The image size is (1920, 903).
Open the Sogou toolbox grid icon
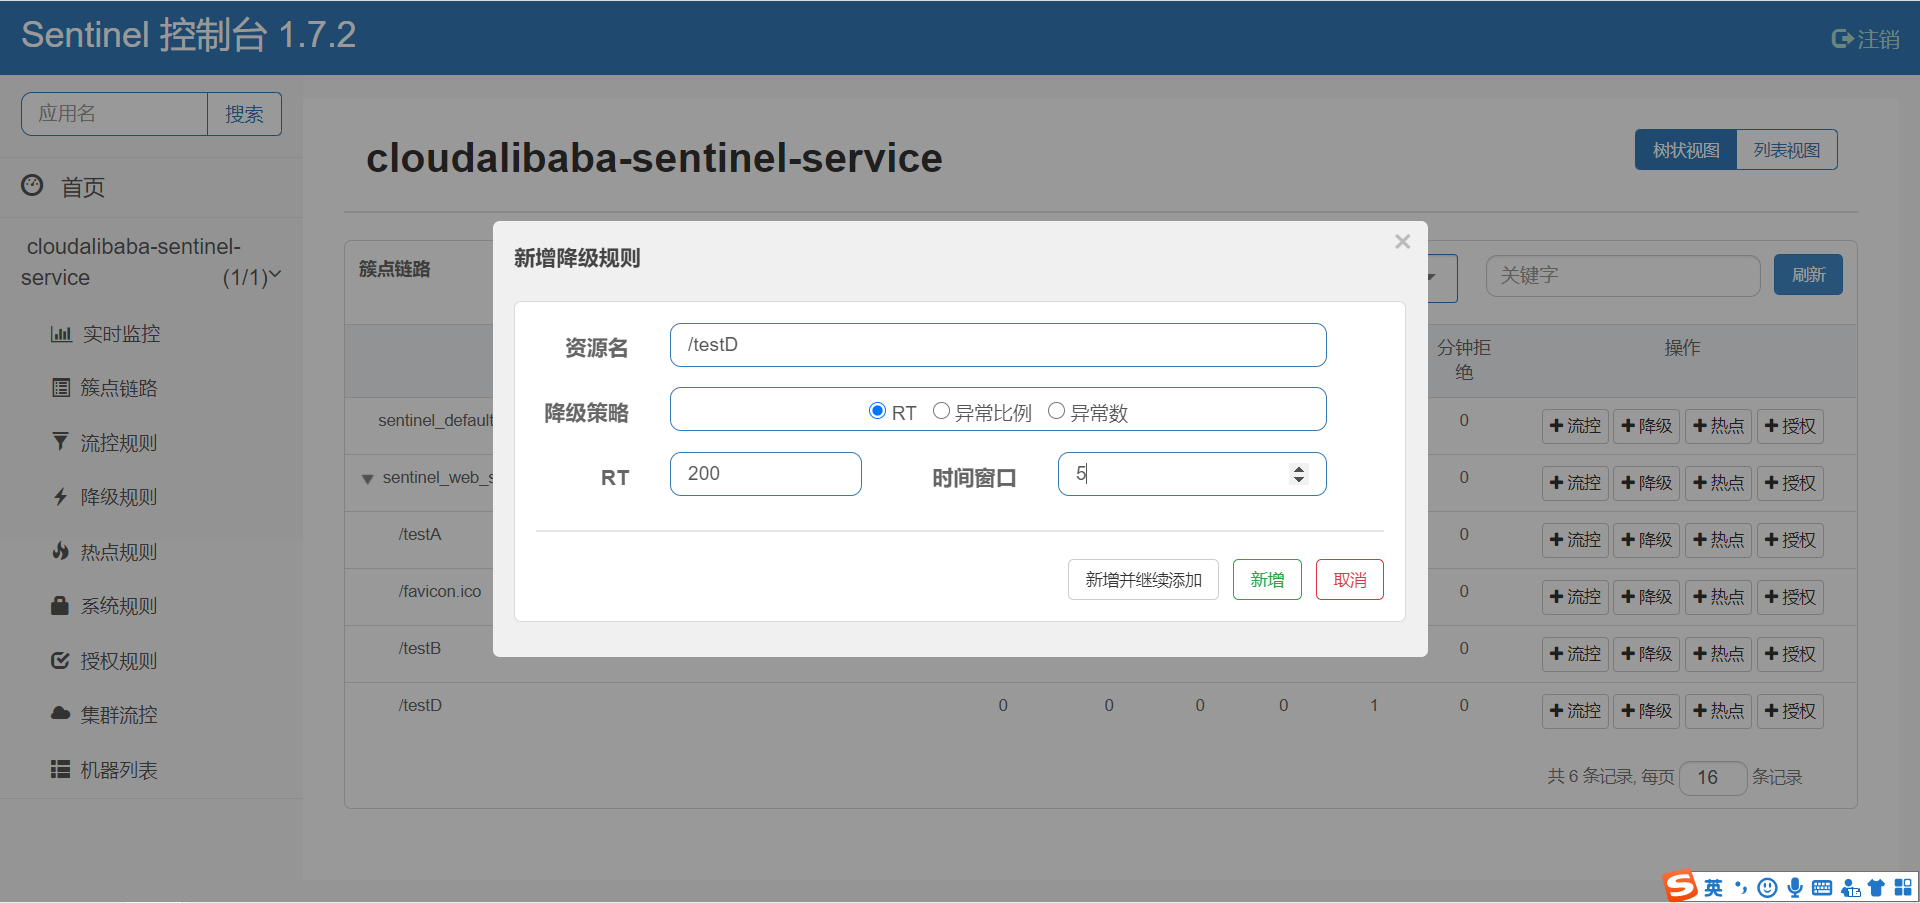[1903, 888]
